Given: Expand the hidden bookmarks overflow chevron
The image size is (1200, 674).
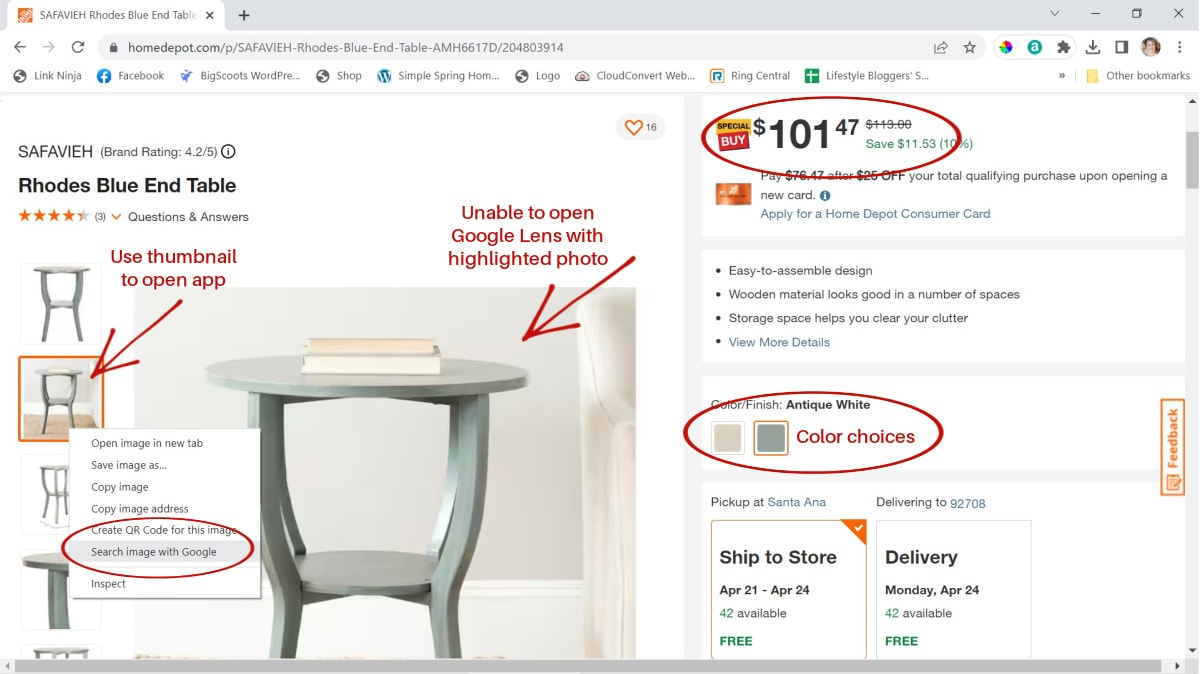Looking at the screenshot, I should pos(1061,75).
